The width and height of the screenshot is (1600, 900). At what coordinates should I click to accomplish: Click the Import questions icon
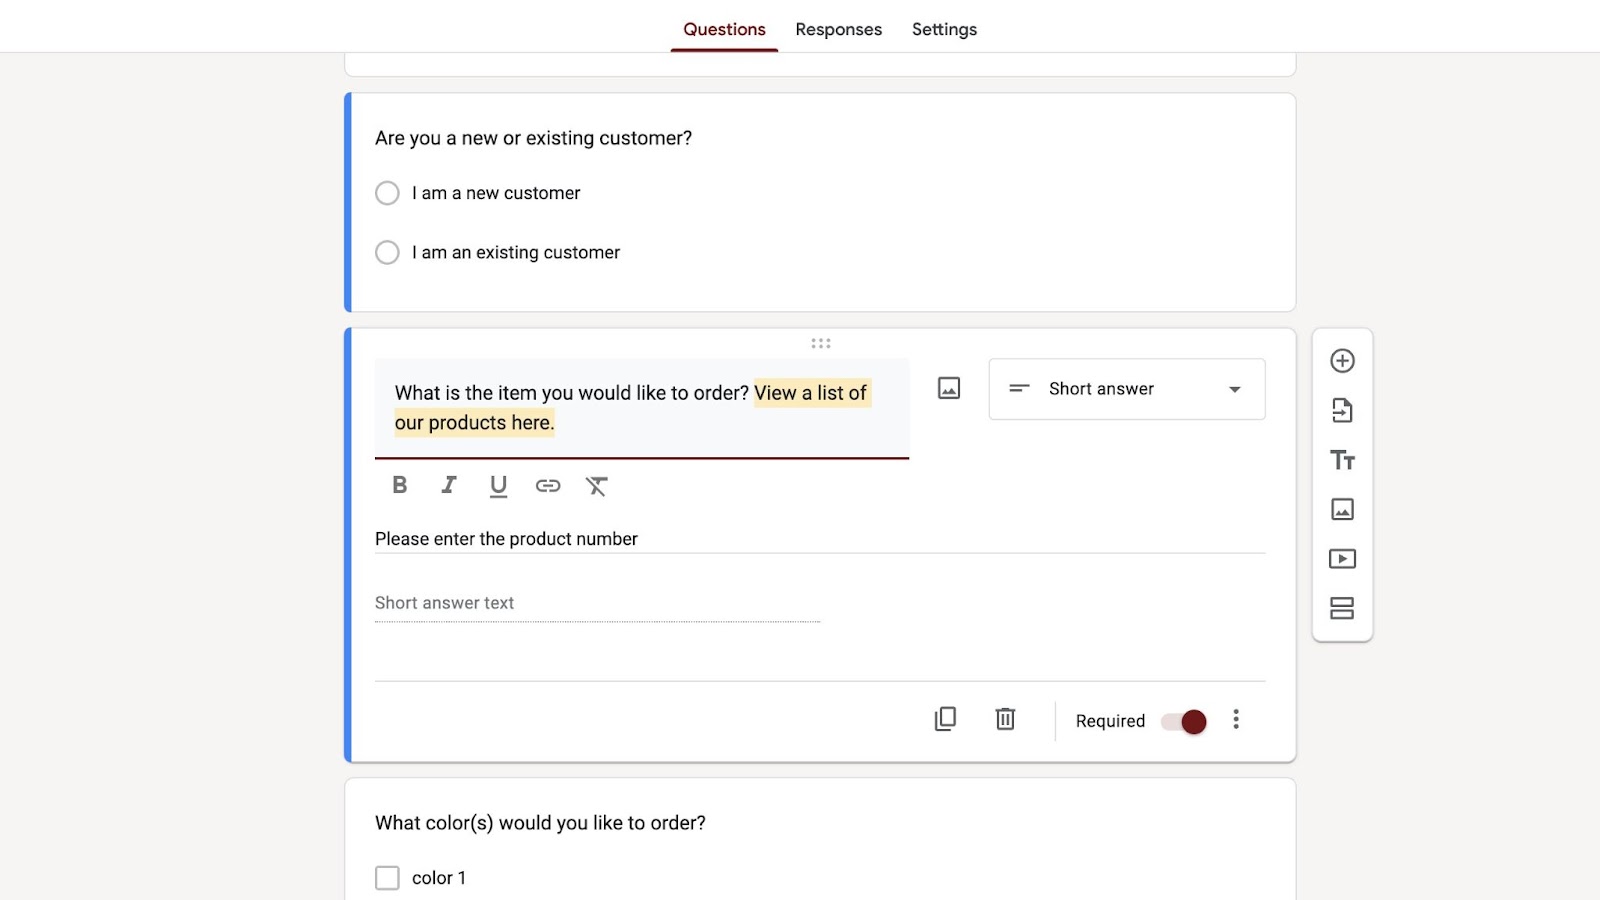pos(1342,410)
